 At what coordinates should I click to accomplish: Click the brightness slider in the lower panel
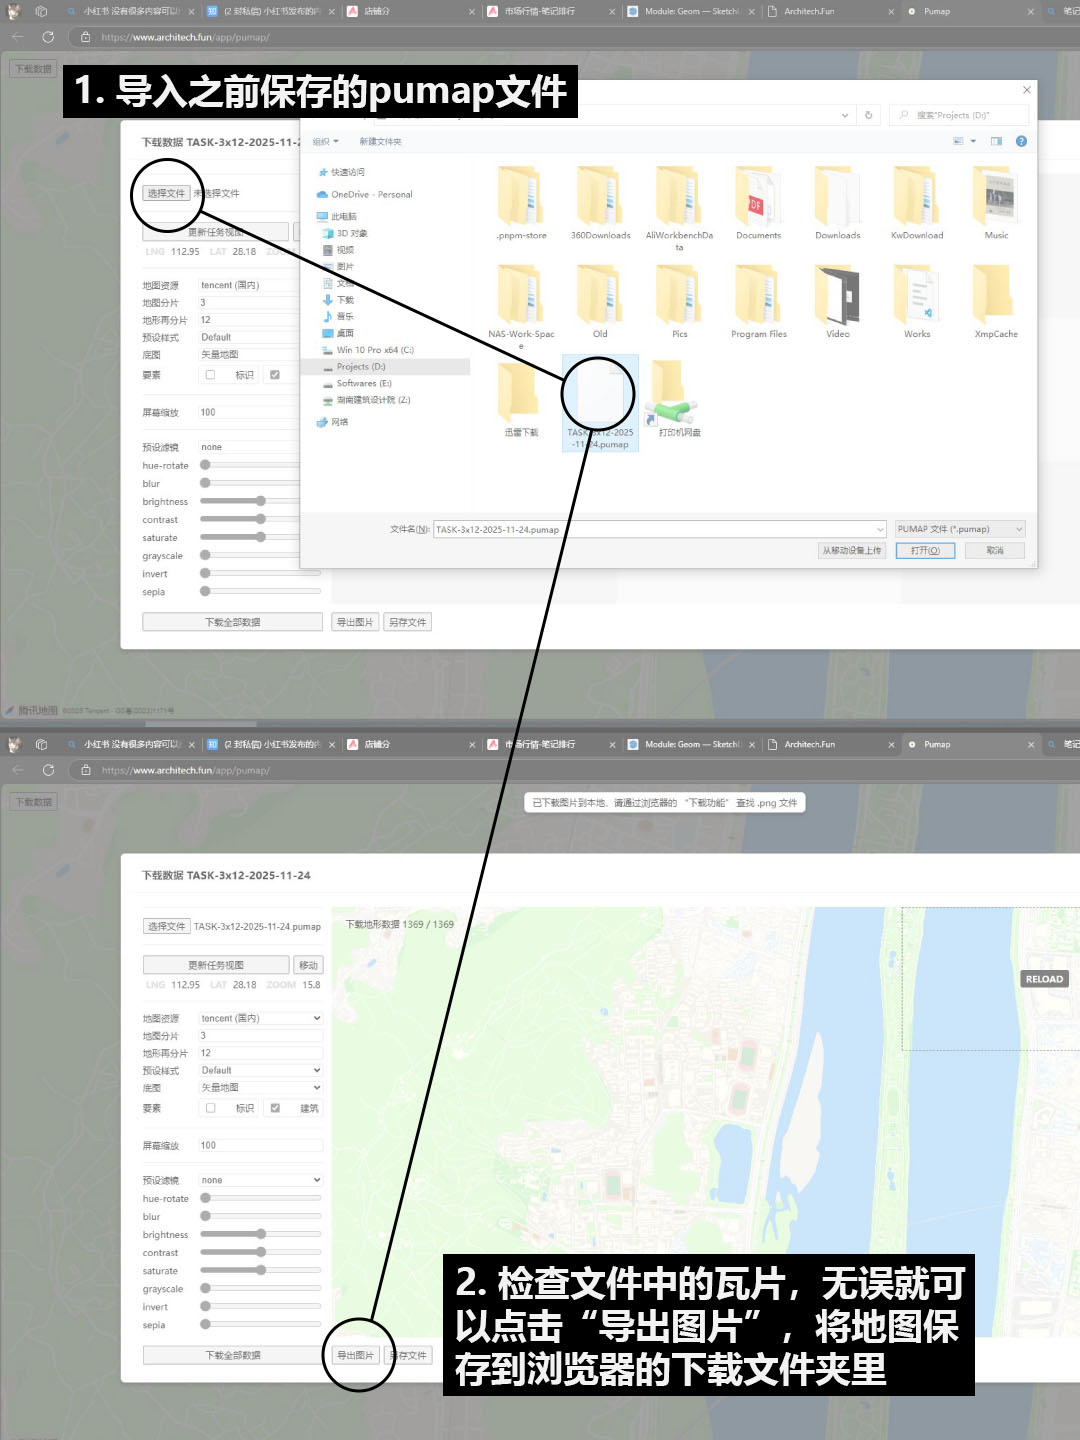260,1234
